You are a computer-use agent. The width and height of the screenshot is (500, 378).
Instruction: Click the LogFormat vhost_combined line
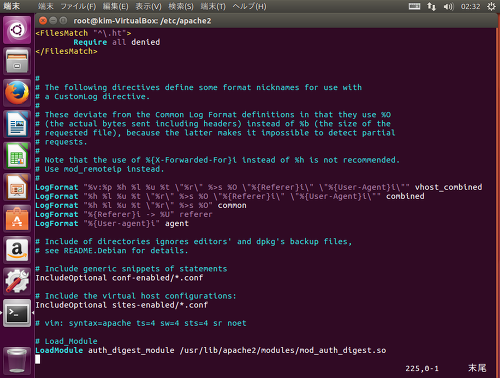[x=259, y=187]
